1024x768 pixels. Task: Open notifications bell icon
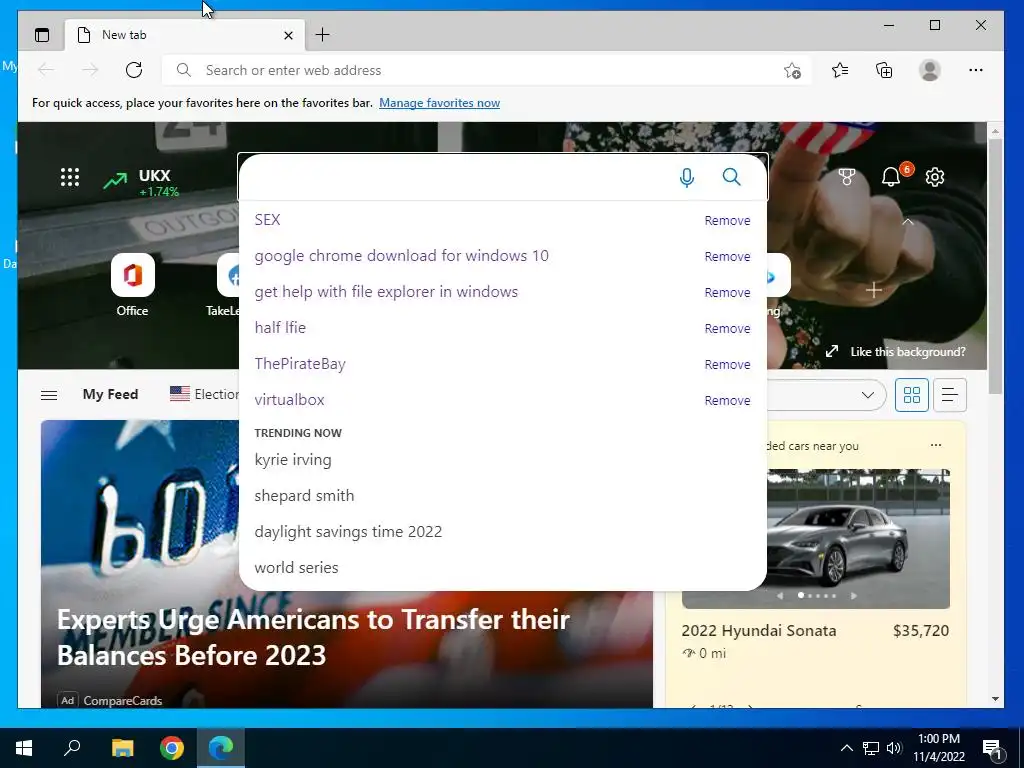tap(891, 176)
